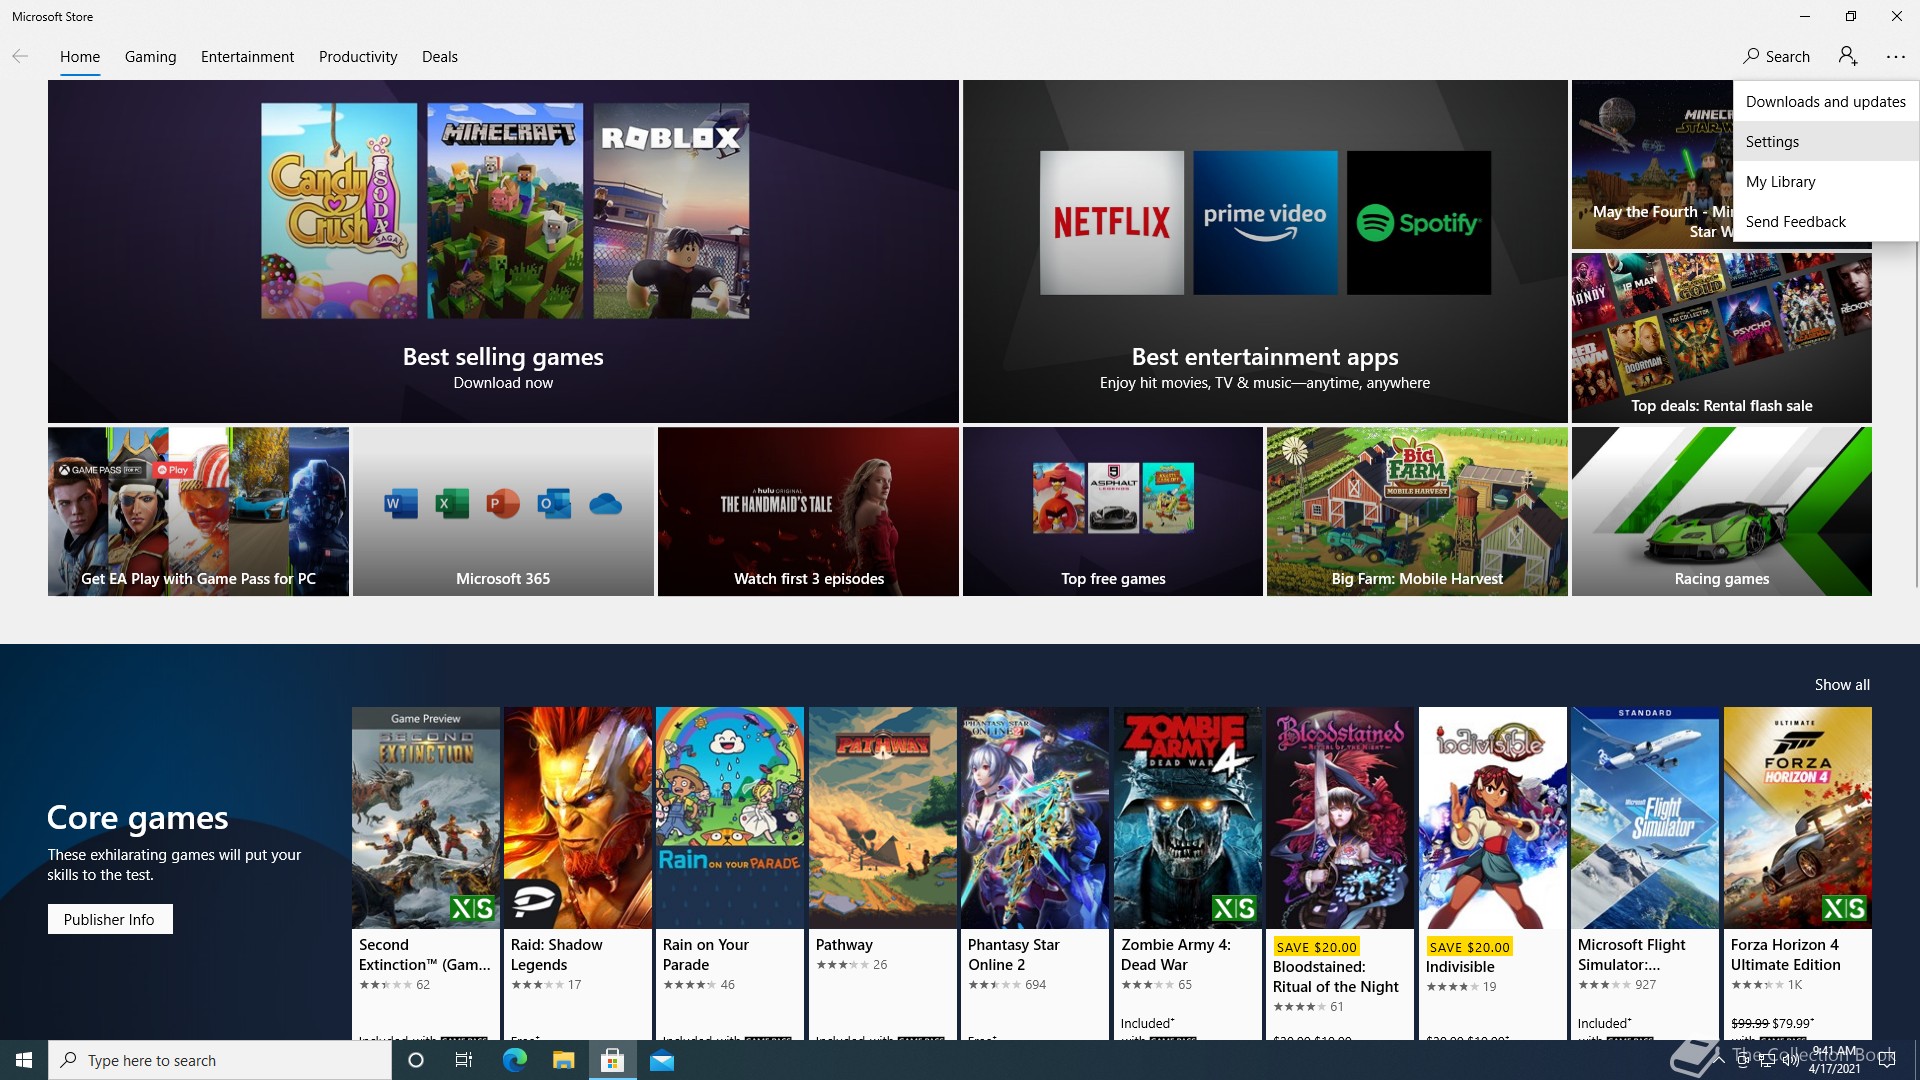Viewport: 1920px width, 1080px height.
Task: Open the Indivisible game card
Action: [x=1493, y=873]
